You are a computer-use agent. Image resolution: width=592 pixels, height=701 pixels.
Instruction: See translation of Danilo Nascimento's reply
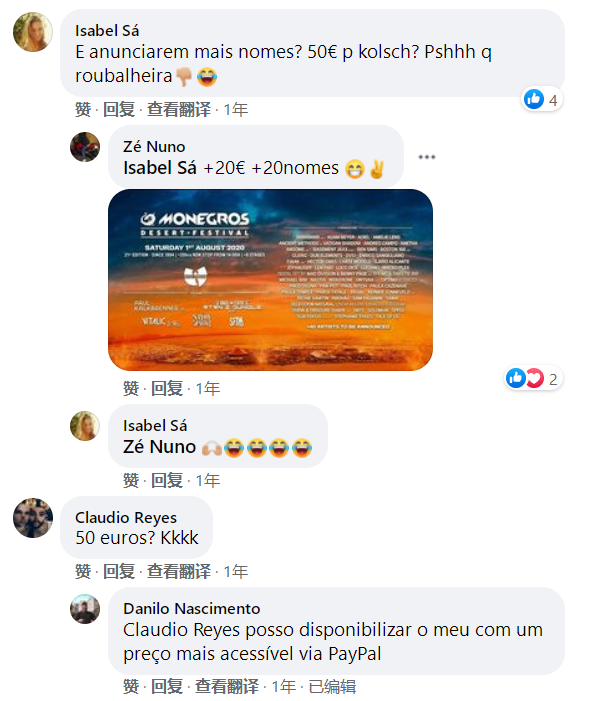(227, 686)
